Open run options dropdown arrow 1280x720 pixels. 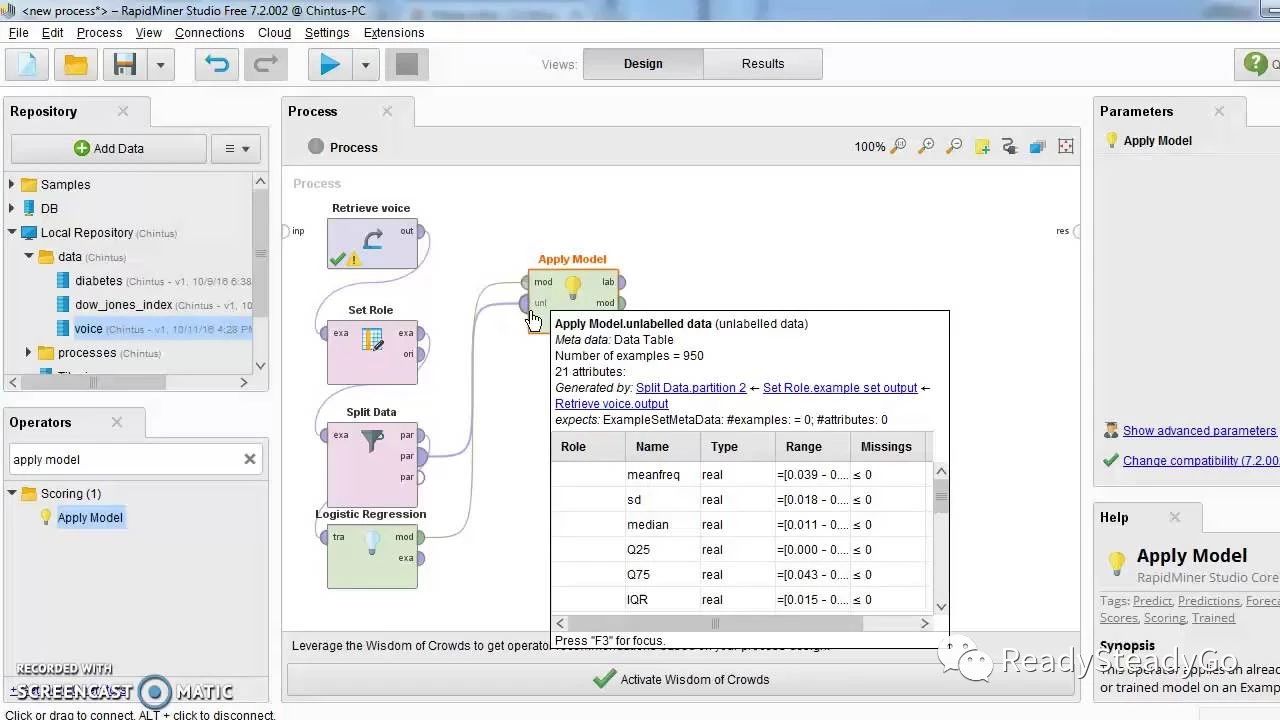click(x=365, y=65)
